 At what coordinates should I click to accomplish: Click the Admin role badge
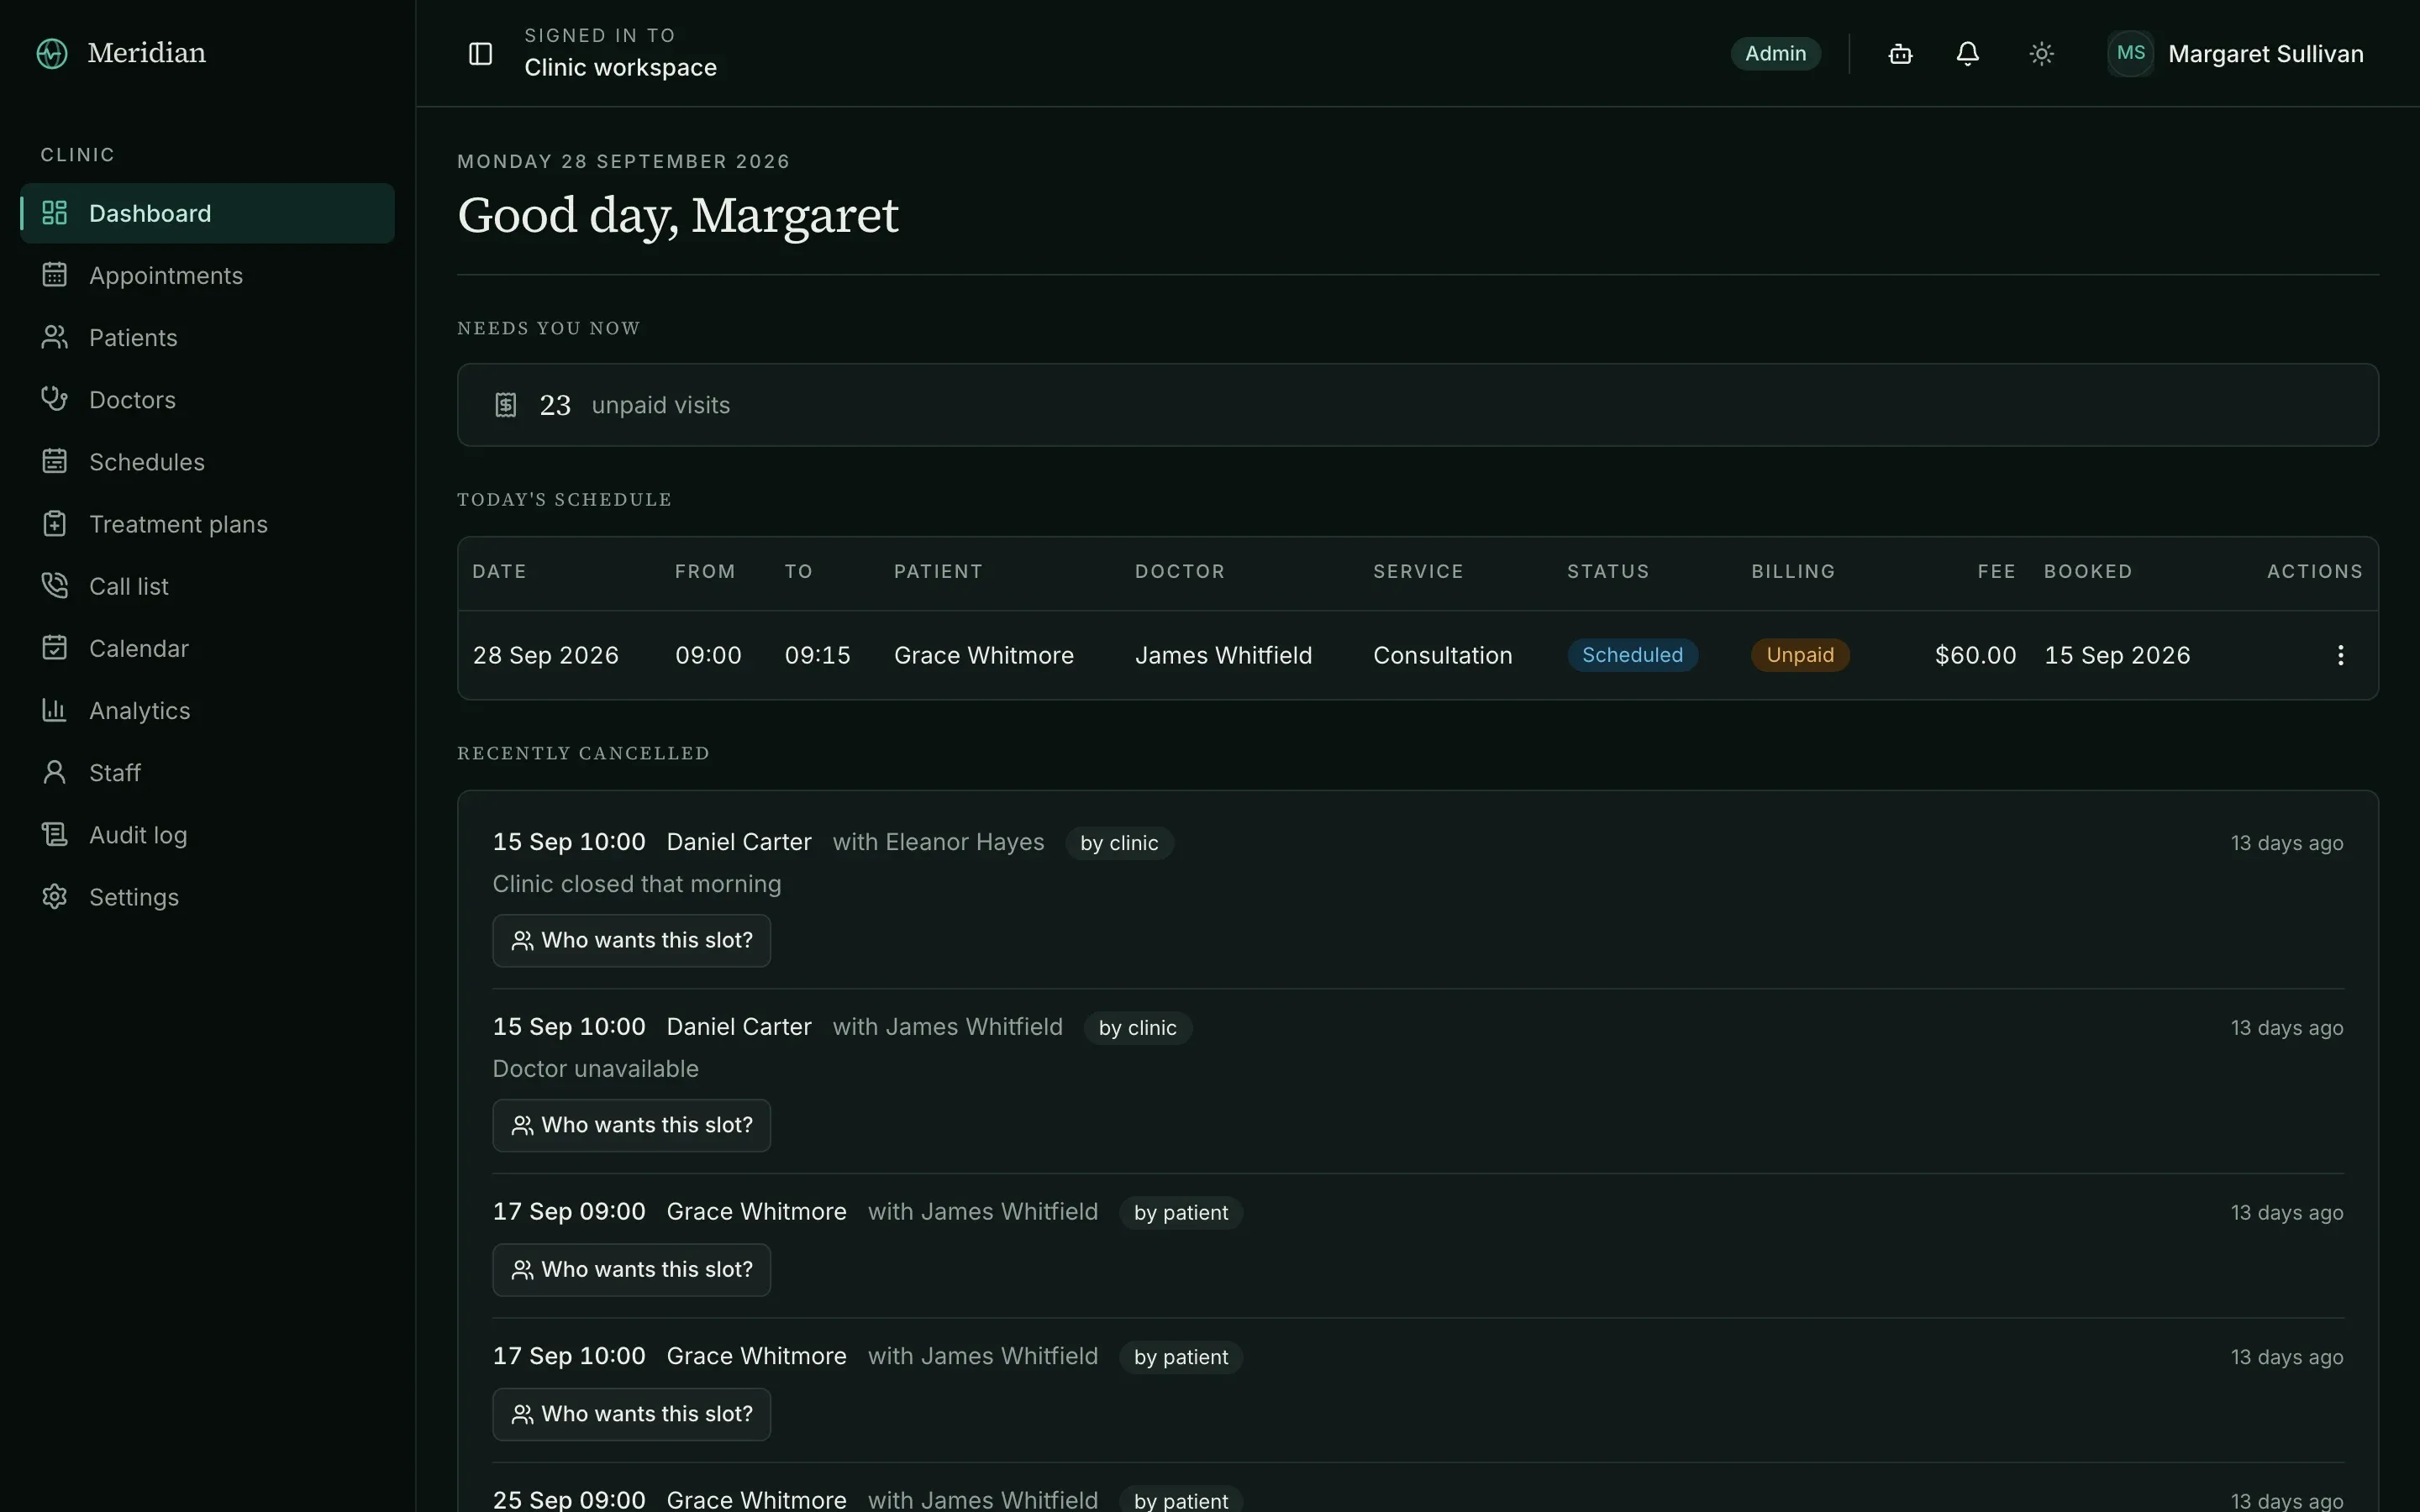(x=1775, y=53)
